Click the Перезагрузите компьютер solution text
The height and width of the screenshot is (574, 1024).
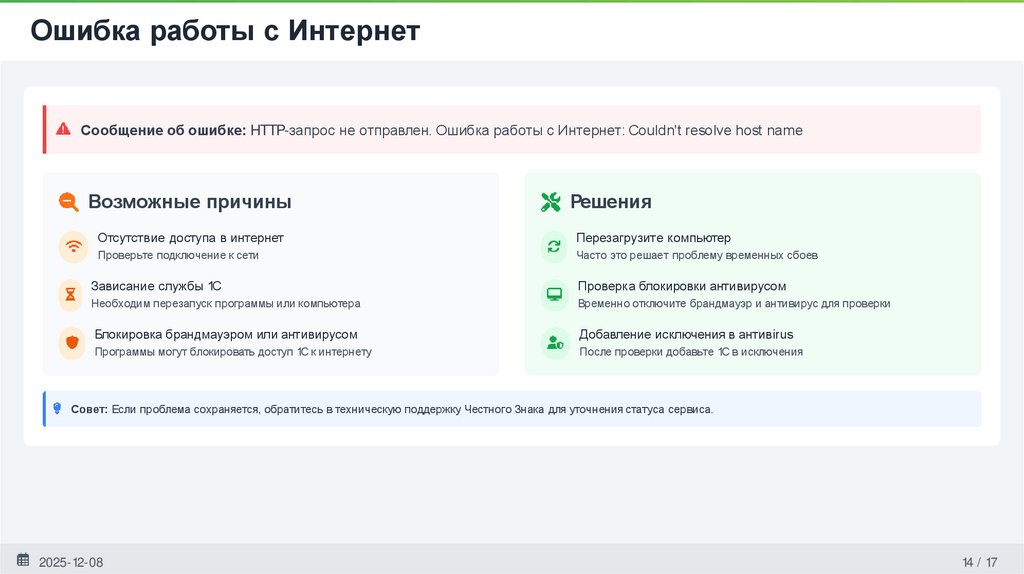653,238
